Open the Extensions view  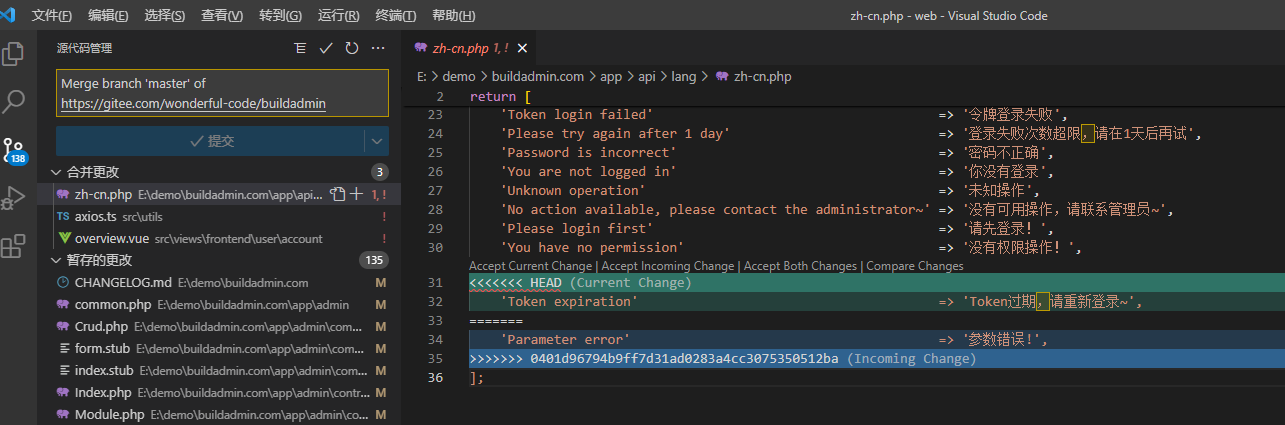click(x=14, y=245)
